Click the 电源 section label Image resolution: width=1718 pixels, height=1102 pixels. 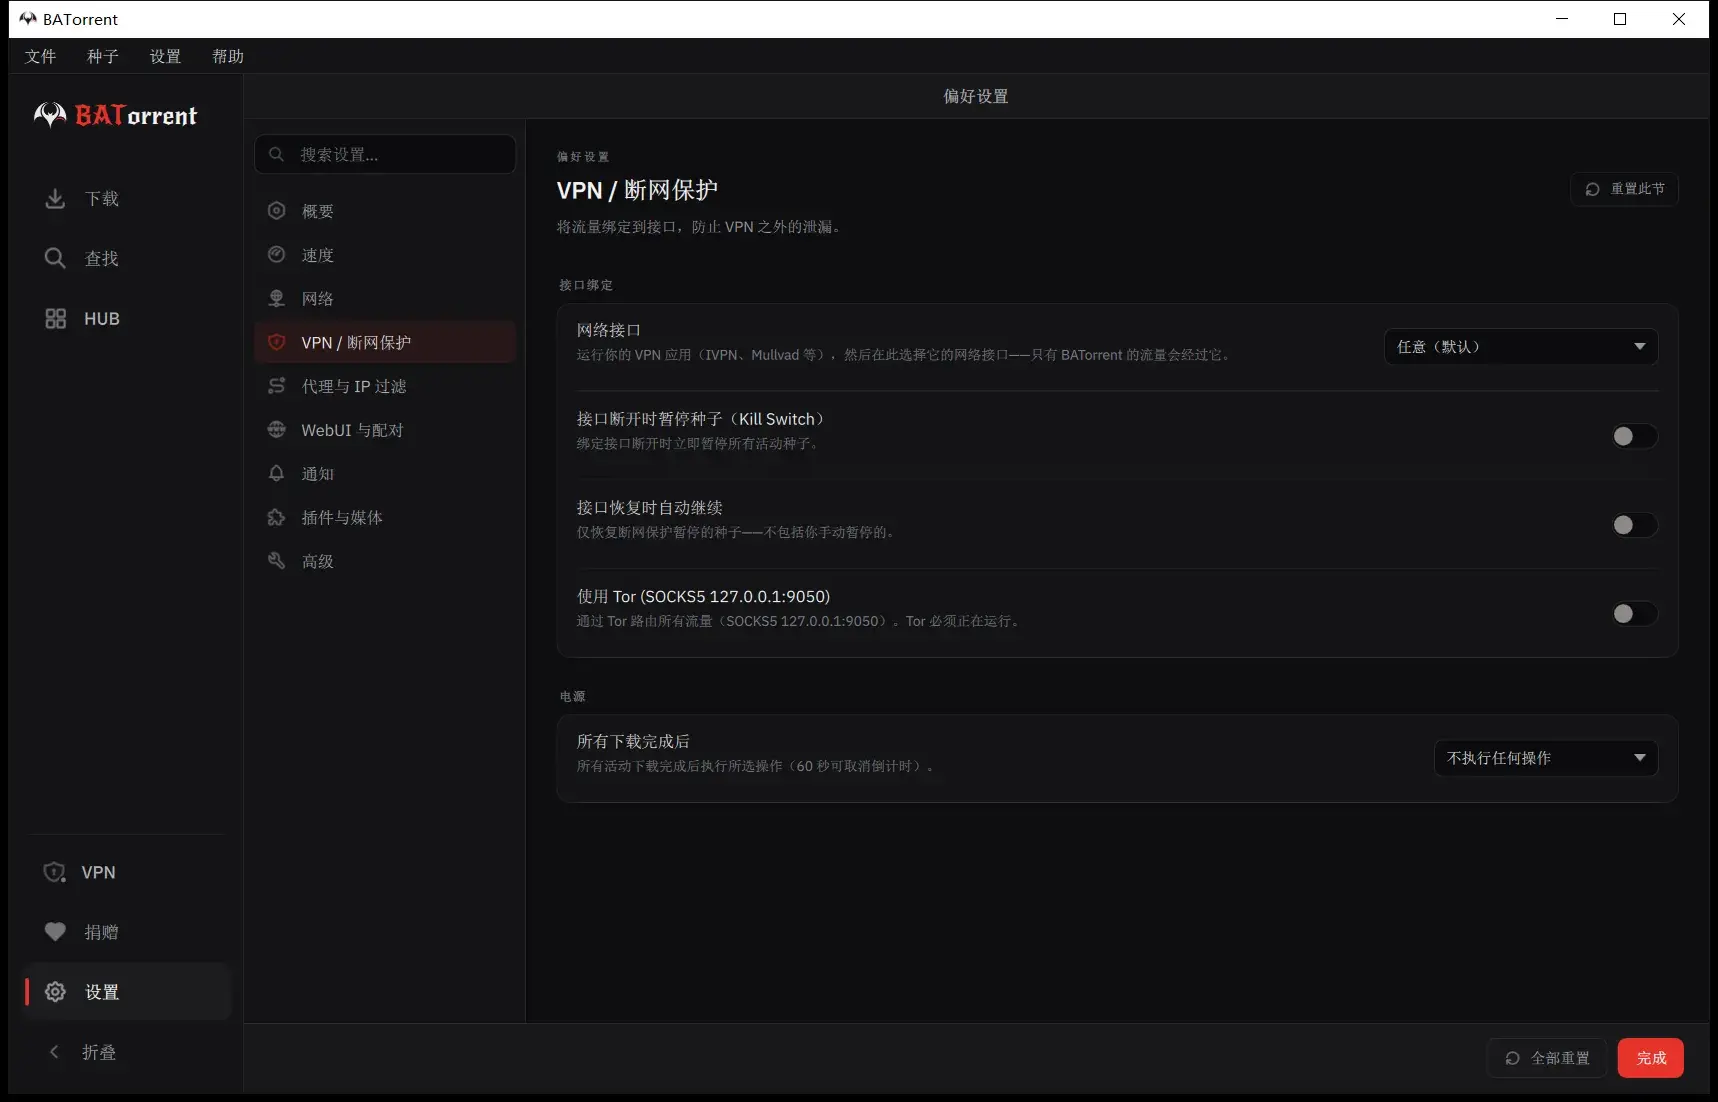click(573, 696)
